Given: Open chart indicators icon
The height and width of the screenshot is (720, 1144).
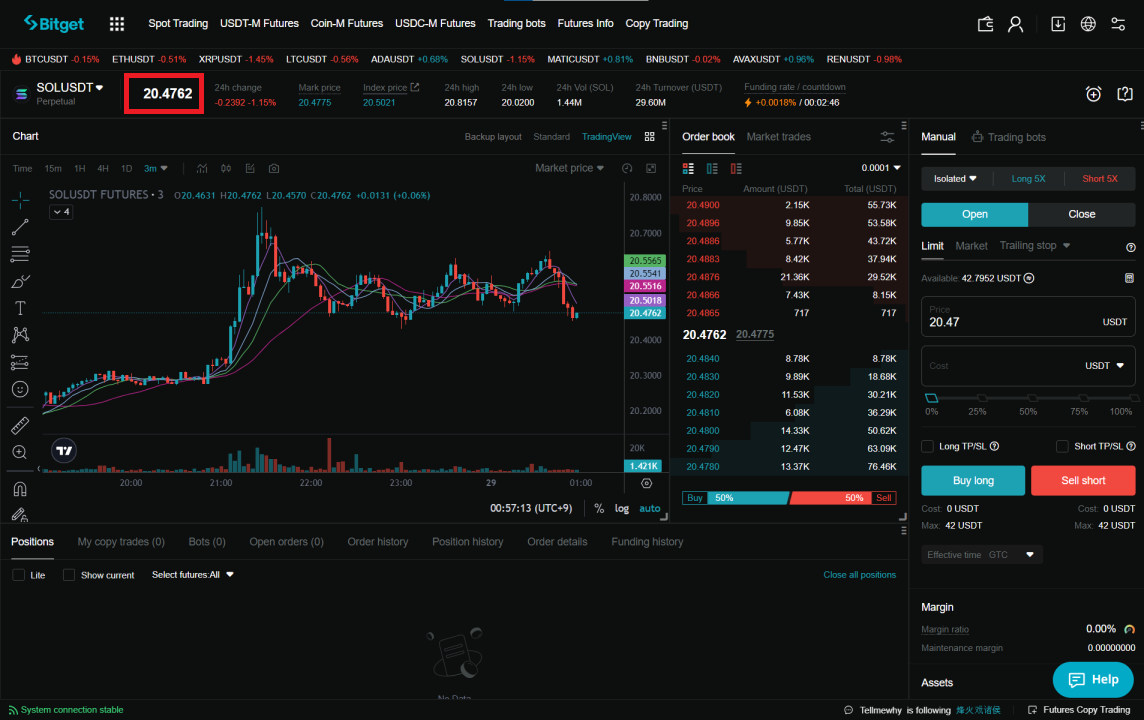Looking at the screenshot, I should 202,169.
